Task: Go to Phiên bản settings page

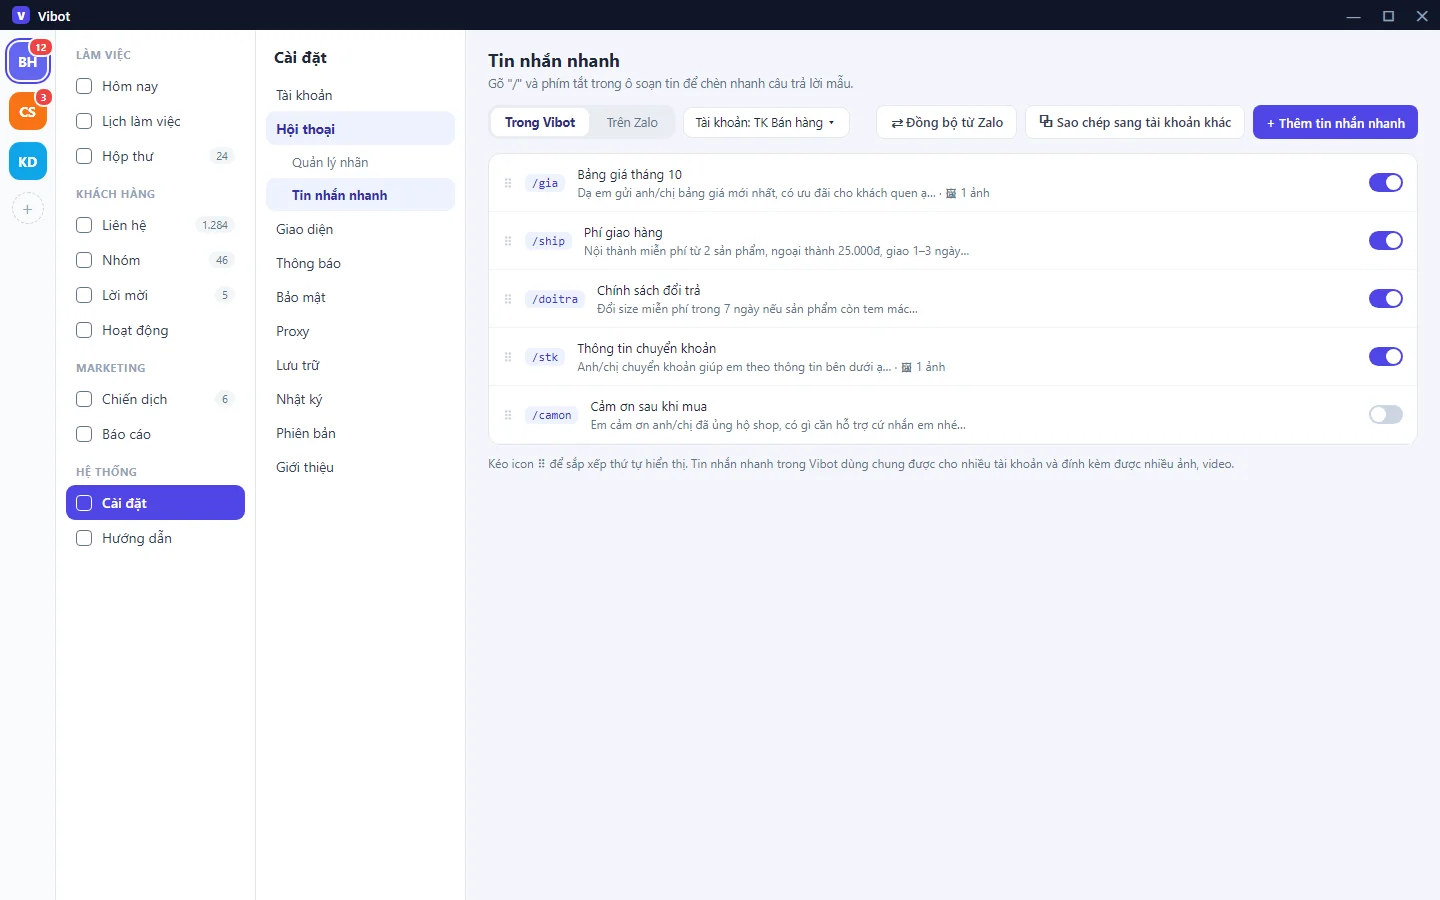Action: pos(360,433)
